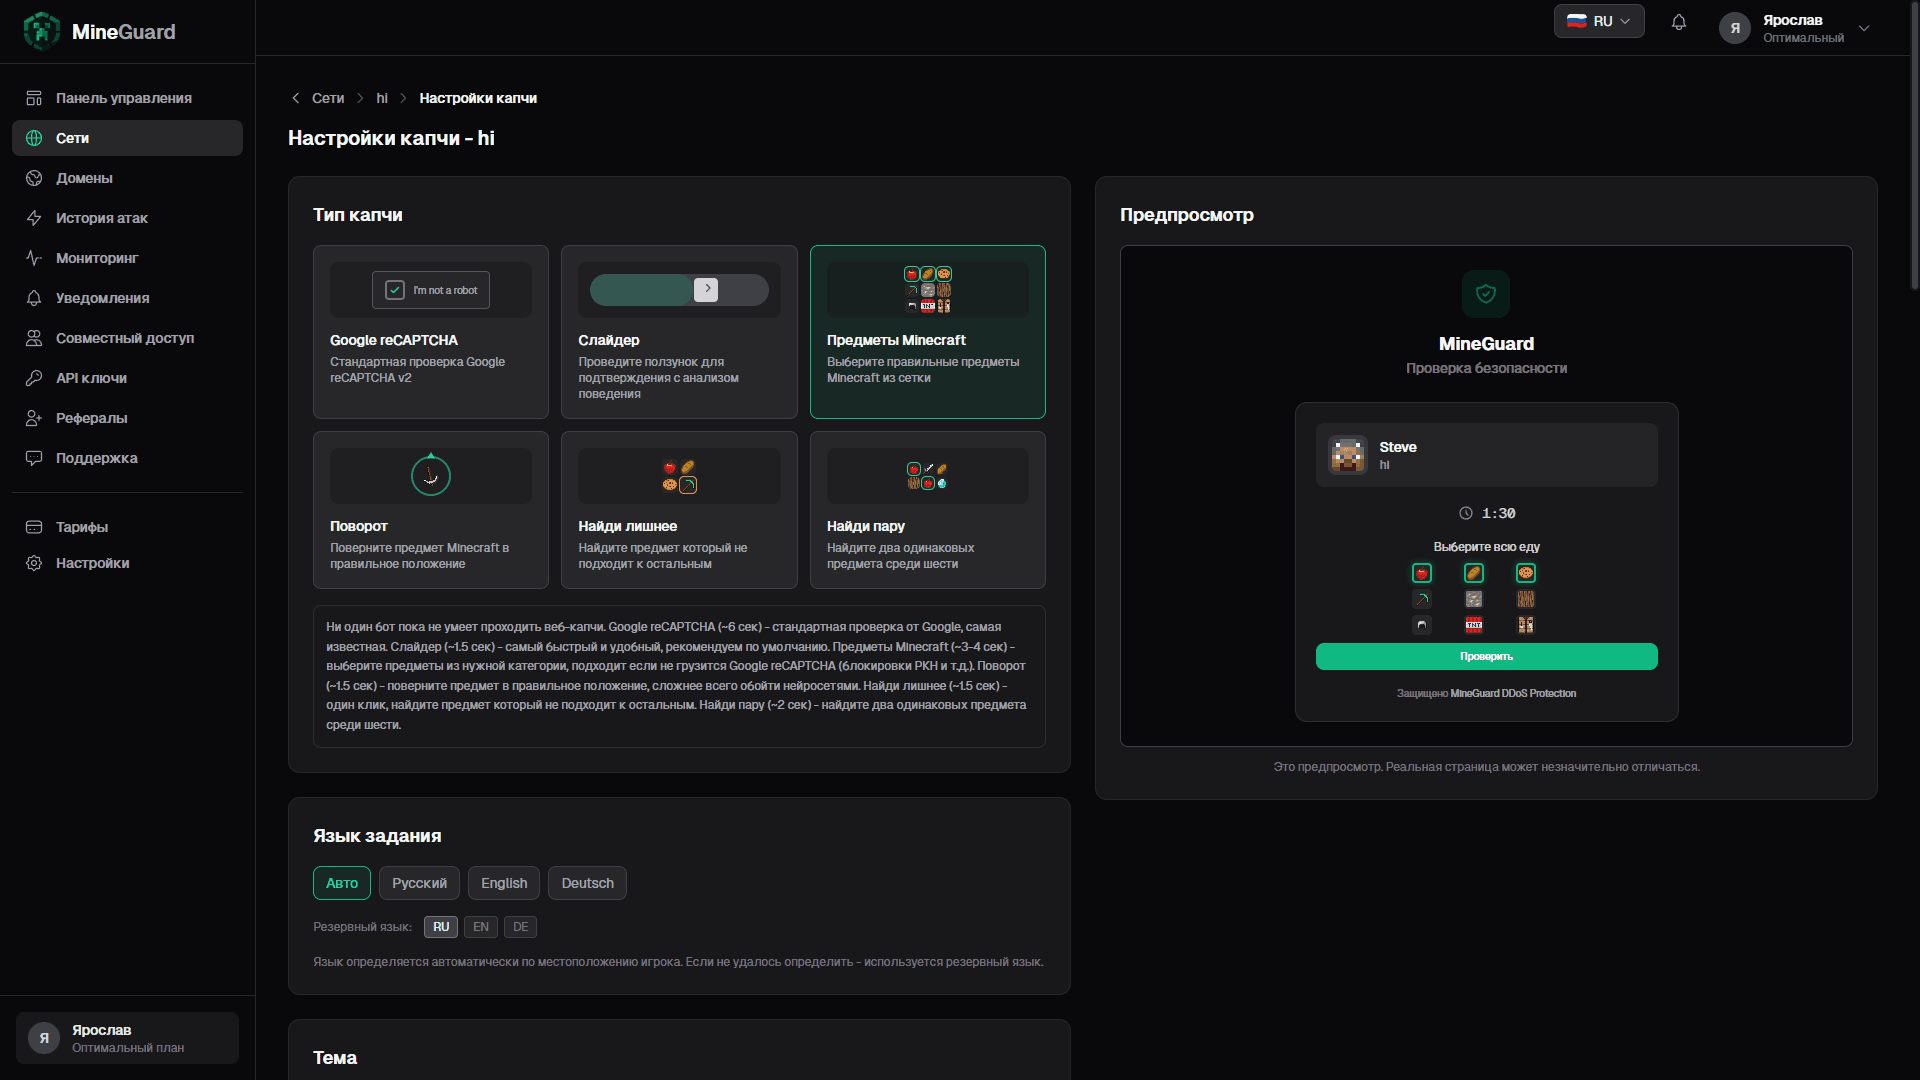Click the Предпросмотр heading
The height and width of the screenshot is (1080, 1920).
pos(1187,215)
